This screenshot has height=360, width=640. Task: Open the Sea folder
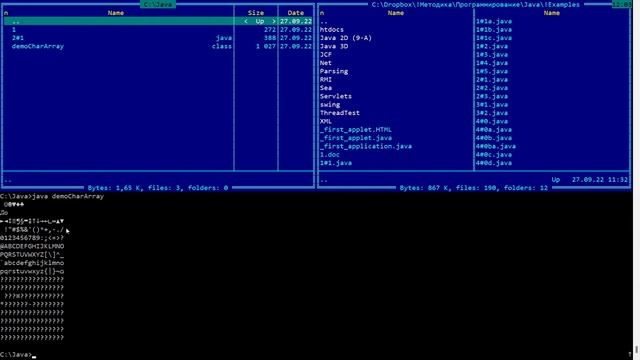pos(326,88)
